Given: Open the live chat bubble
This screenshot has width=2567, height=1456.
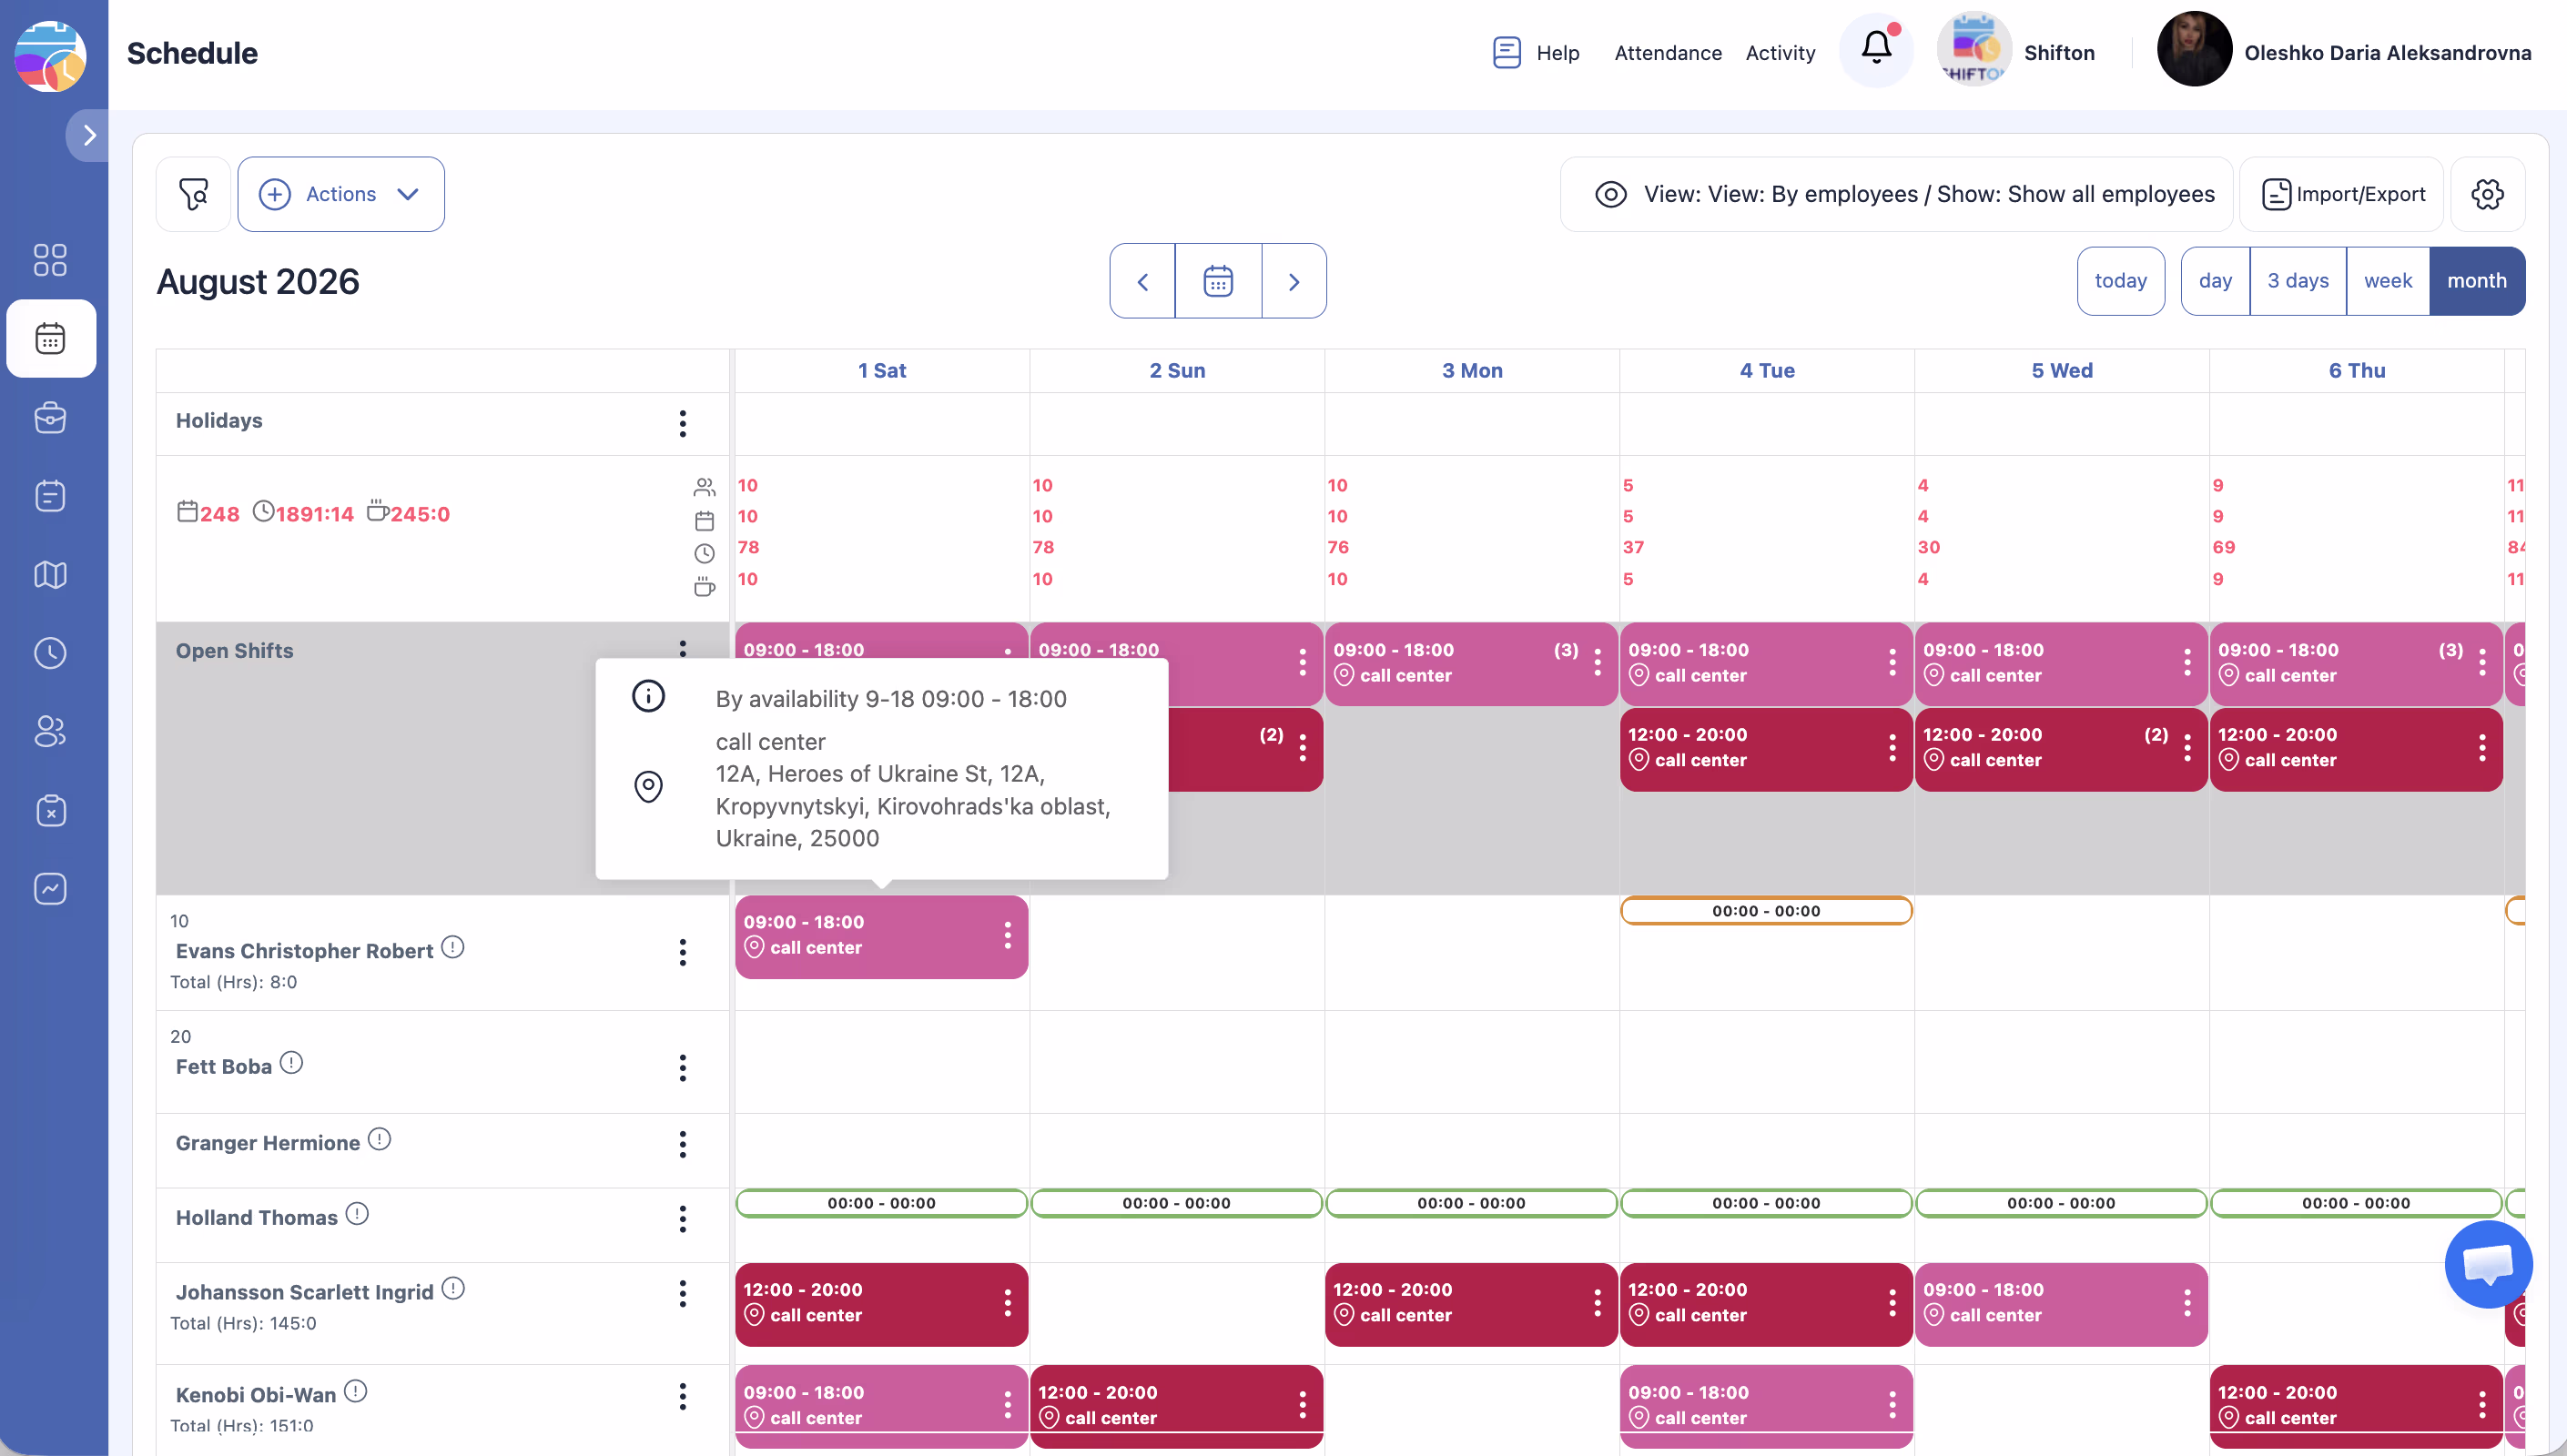Looking at the screenshot, I should tap(2487, 1263).
